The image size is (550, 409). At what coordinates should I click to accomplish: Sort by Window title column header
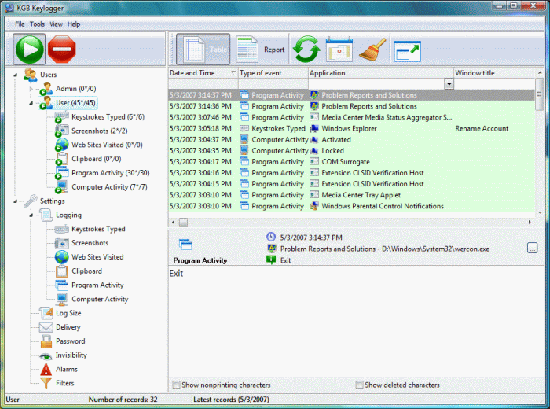pos(494,73)
